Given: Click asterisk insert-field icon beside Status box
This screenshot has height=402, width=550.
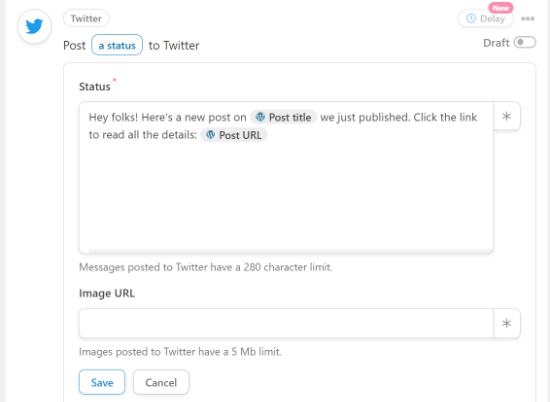Looking at the screenshot, I should click(x=507, y=116).
